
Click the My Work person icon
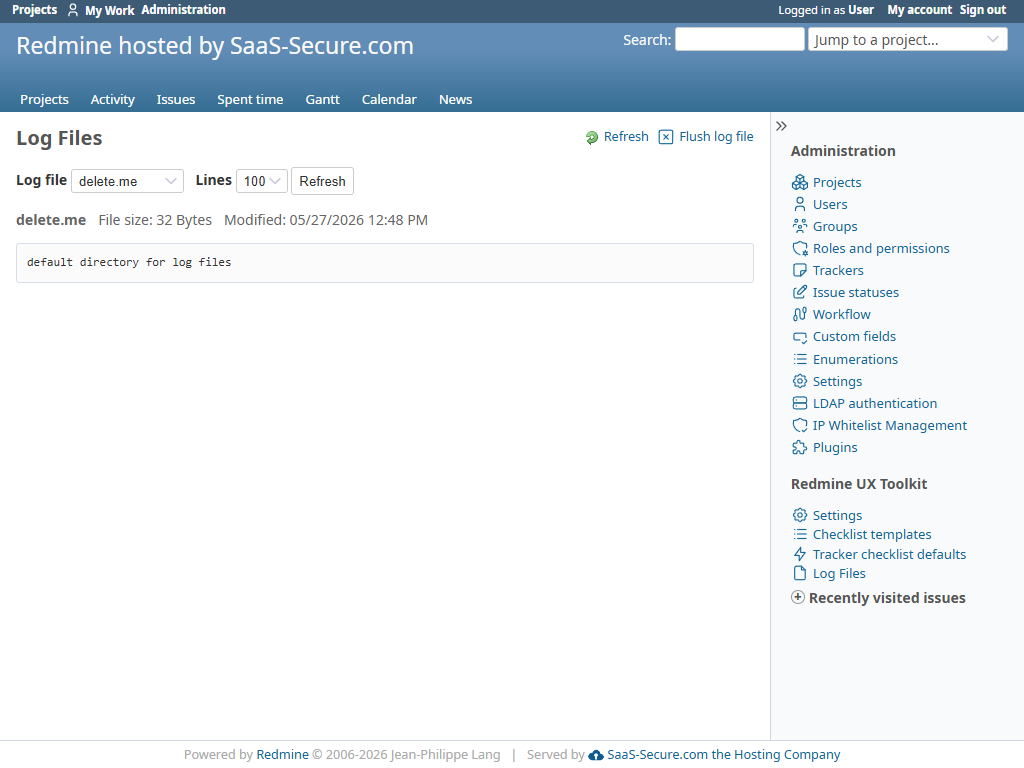73,10
